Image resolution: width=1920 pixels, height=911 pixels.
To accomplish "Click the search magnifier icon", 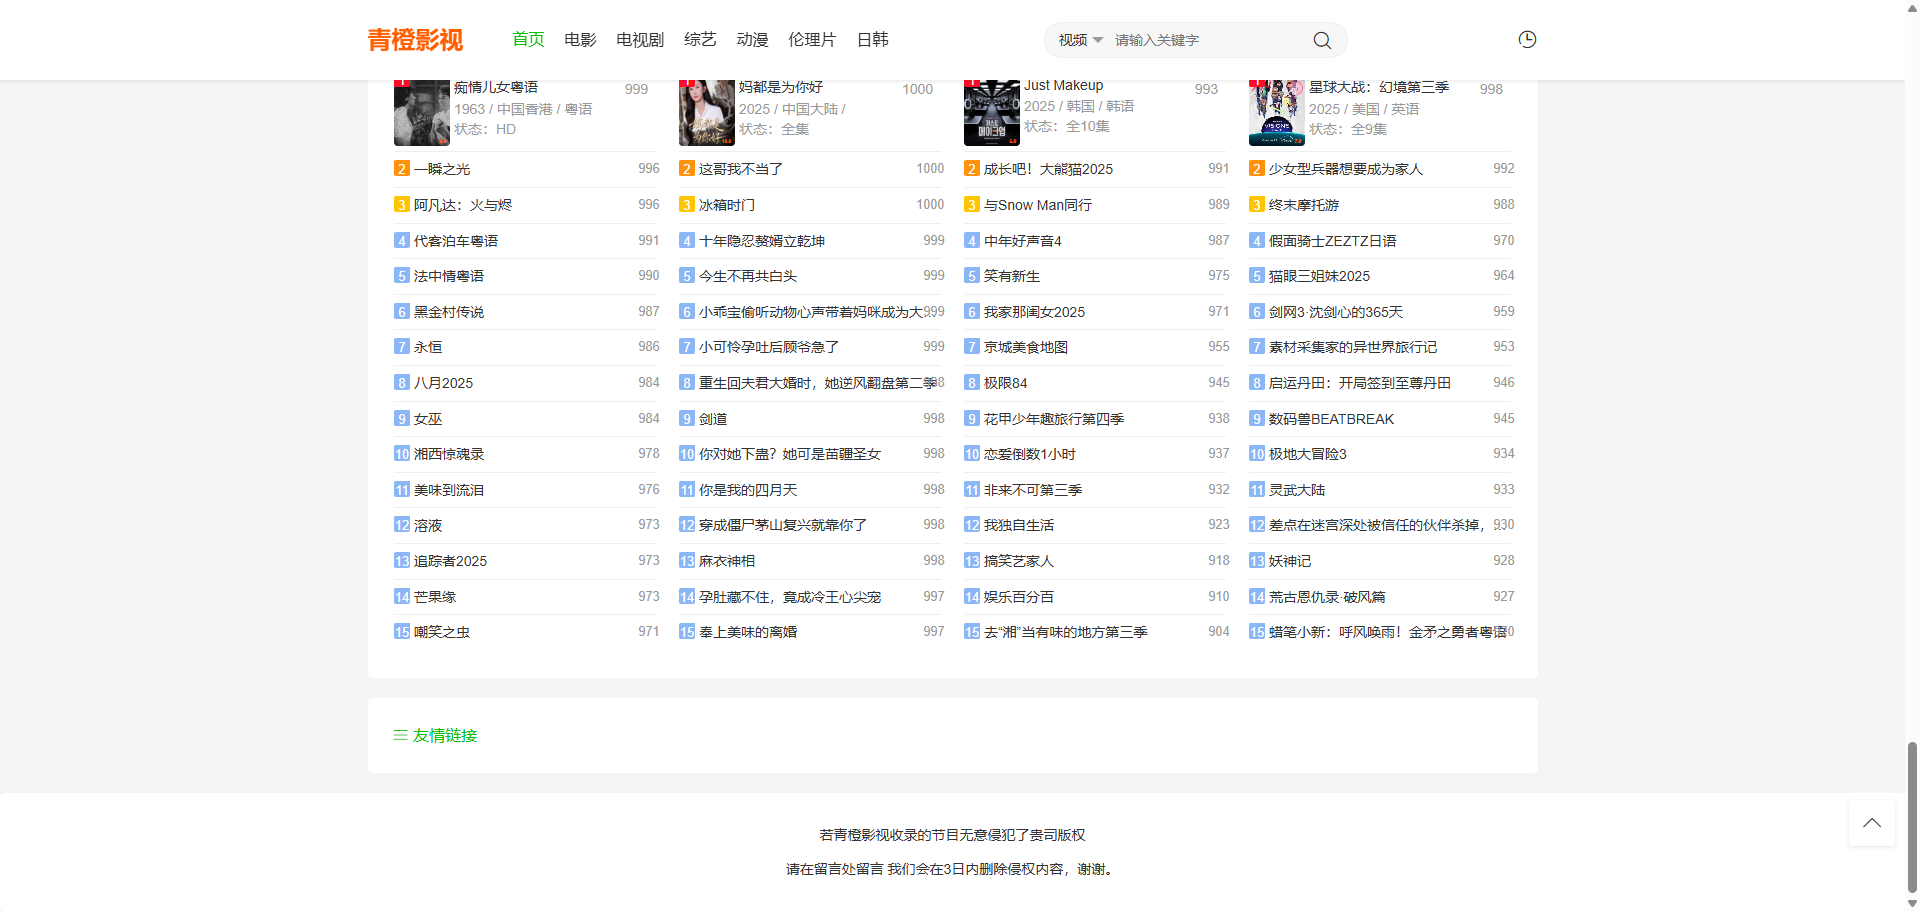I will point(1322,40).
